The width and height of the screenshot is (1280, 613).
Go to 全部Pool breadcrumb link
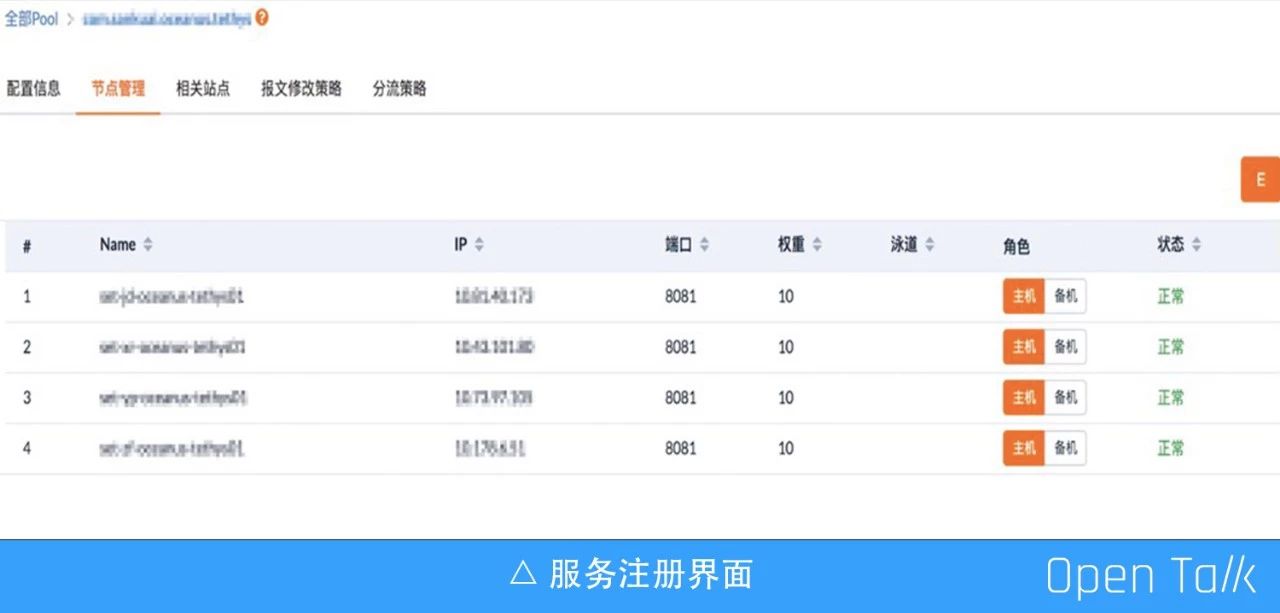pos(31,18)
